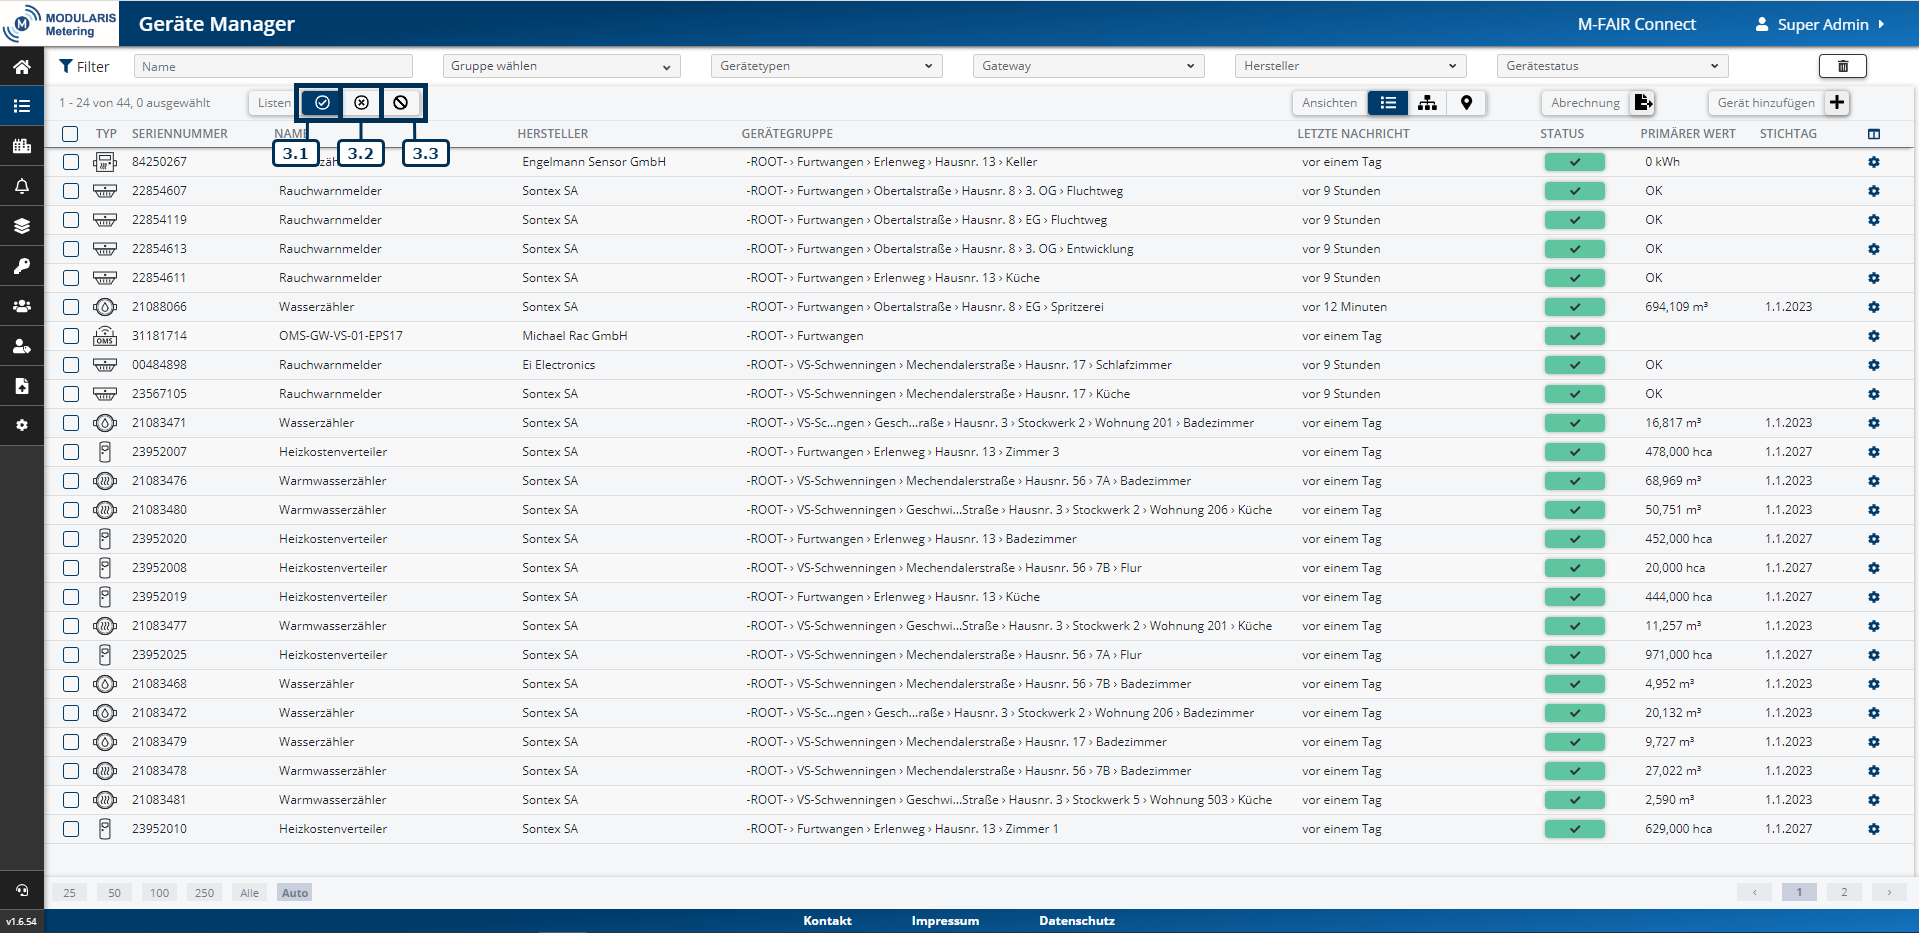Screen dimensions: 1919x933
Task: Open the Impressum link in footer
Action: 945,921
